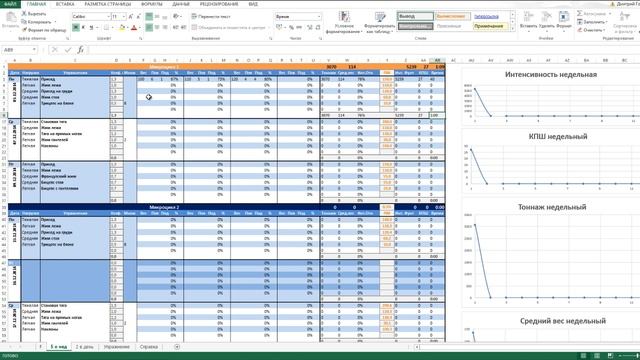Viewport: 640px width, 360px height.
Task: Apply percent style number format
Action: tap(291, 27)
